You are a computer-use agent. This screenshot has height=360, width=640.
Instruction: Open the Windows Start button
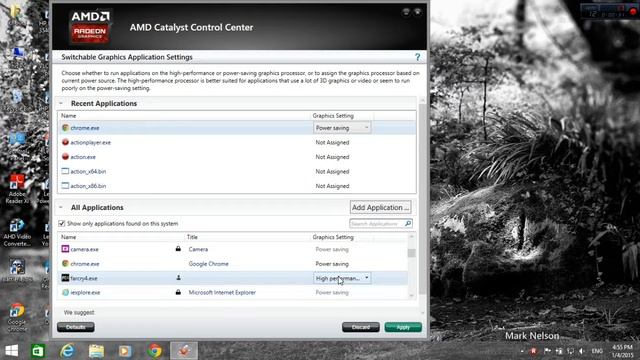[11, 351]
